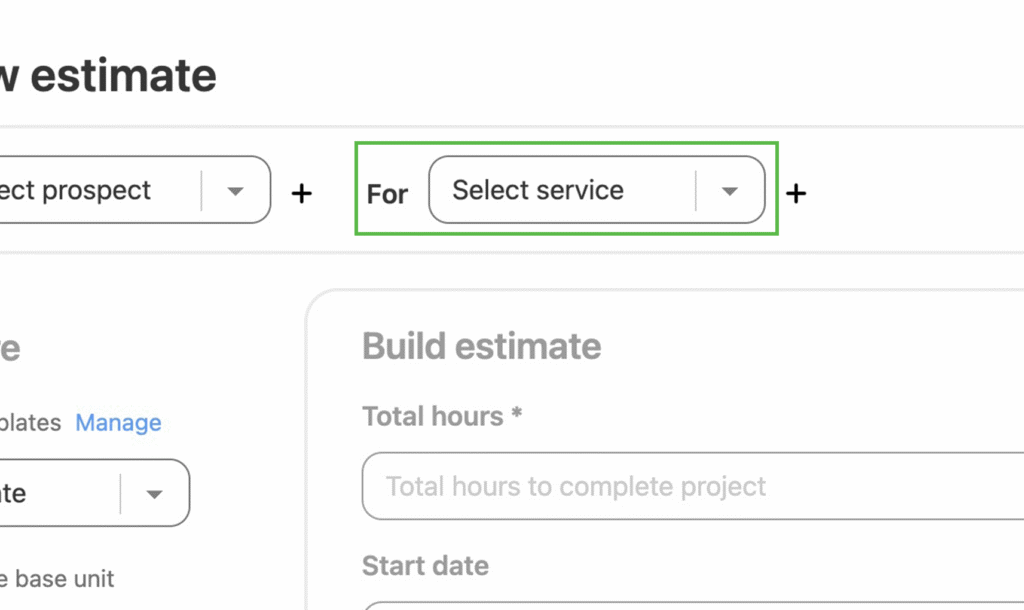Click the required asterisk beside Total hours
The height and width of the screenshot is (610, 1024).
click(517, 415)
